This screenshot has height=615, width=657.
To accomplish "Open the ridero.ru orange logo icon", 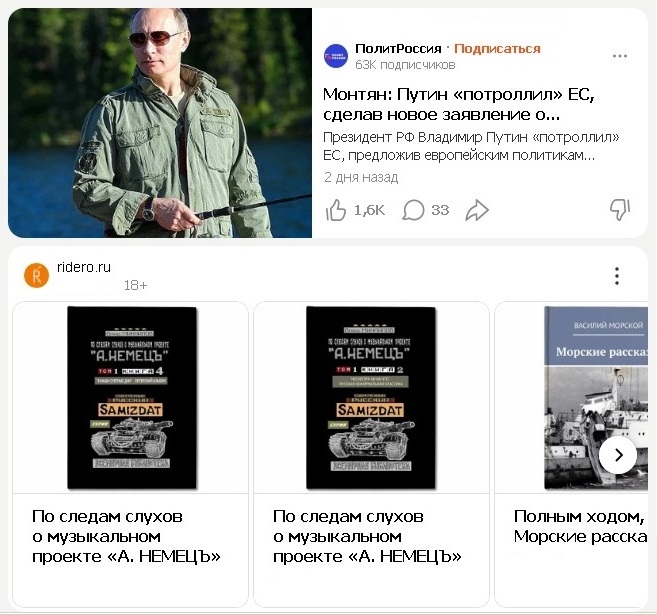I will pos(36,275).
